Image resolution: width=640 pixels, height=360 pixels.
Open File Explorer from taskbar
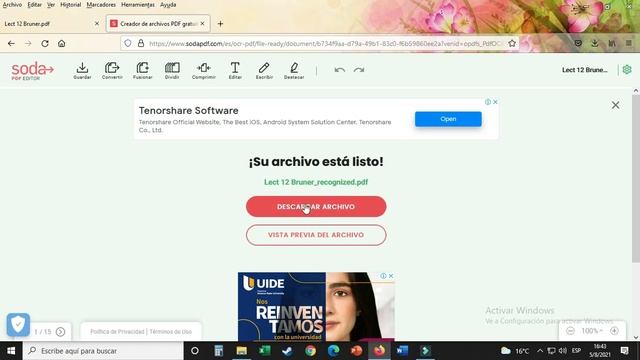tap(242, 351)
